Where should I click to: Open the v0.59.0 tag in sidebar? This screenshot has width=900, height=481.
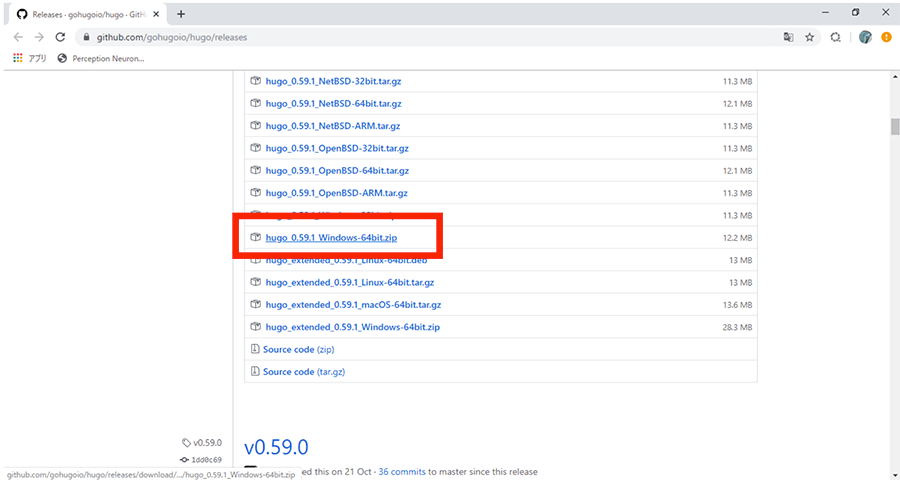202,443
